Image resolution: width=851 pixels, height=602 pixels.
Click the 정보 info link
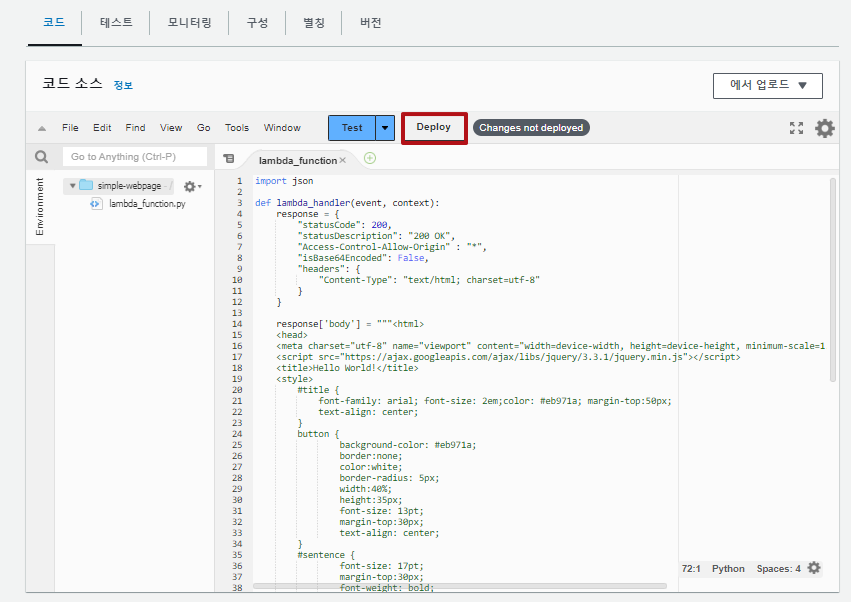tap(123, 85)
